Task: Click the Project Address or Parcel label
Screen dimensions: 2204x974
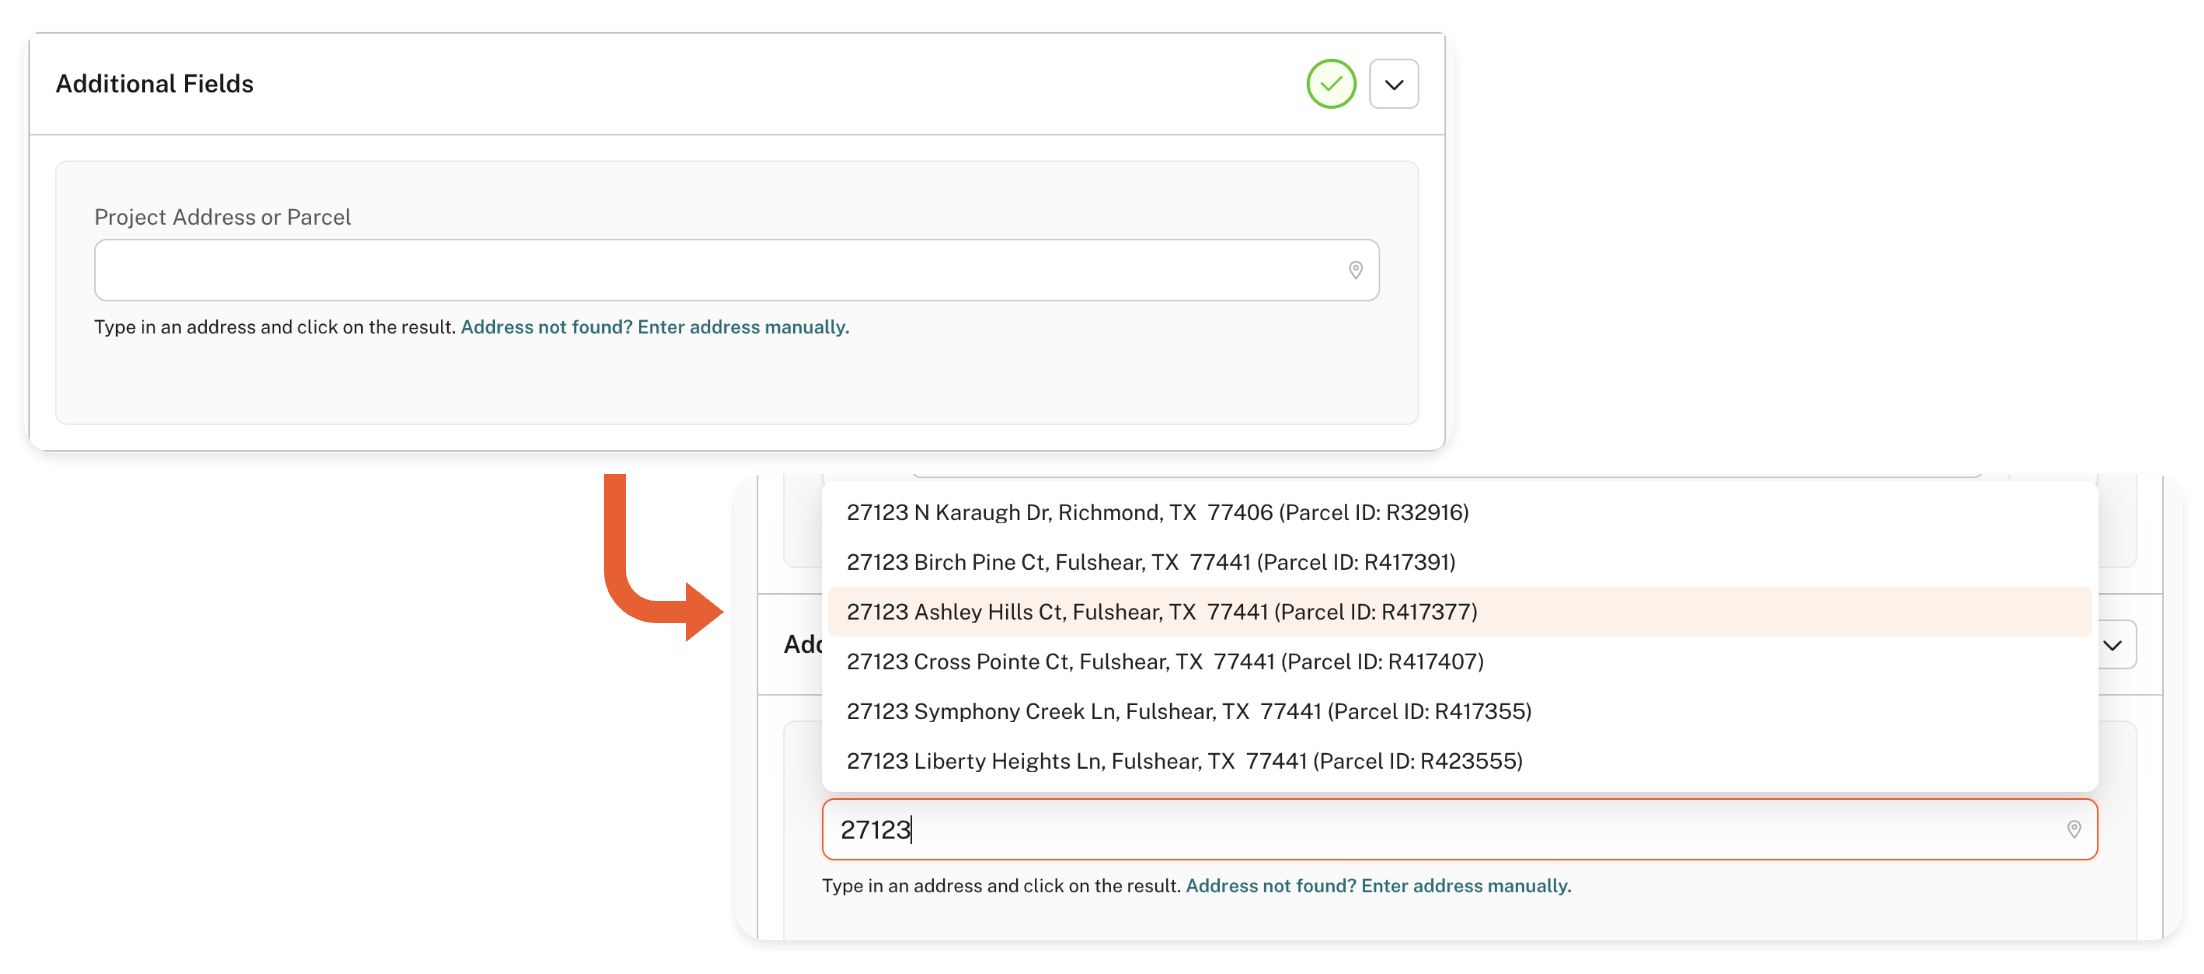Action: click(222, 217)
